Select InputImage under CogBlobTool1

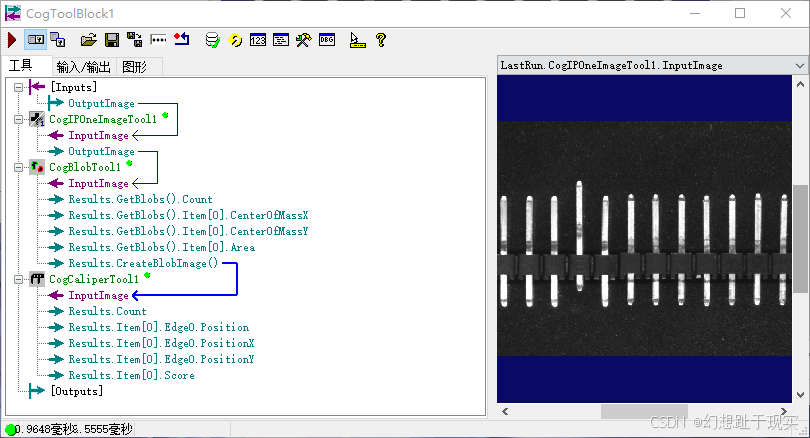click(x=98, y=183)
